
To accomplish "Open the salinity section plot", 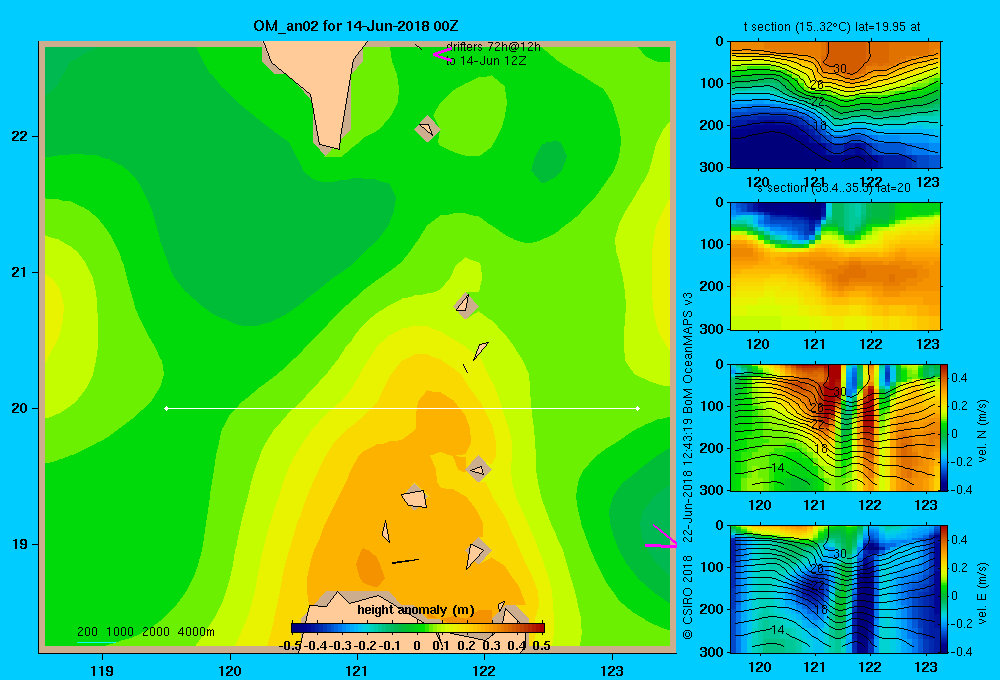I will [x=835, y=266].
